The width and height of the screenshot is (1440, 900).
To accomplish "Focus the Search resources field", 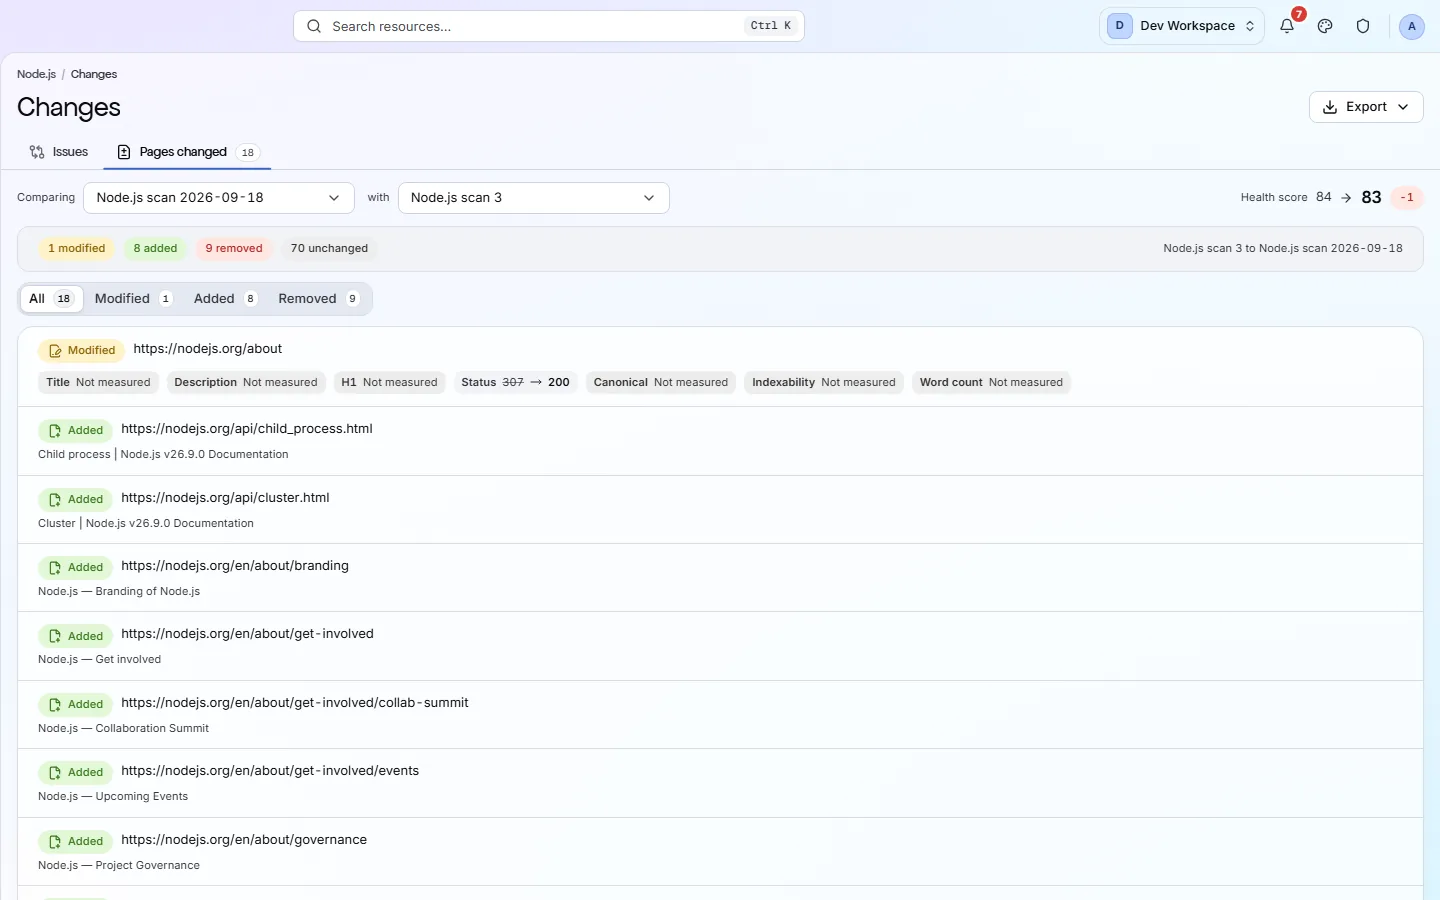I will tap(549, 26).
